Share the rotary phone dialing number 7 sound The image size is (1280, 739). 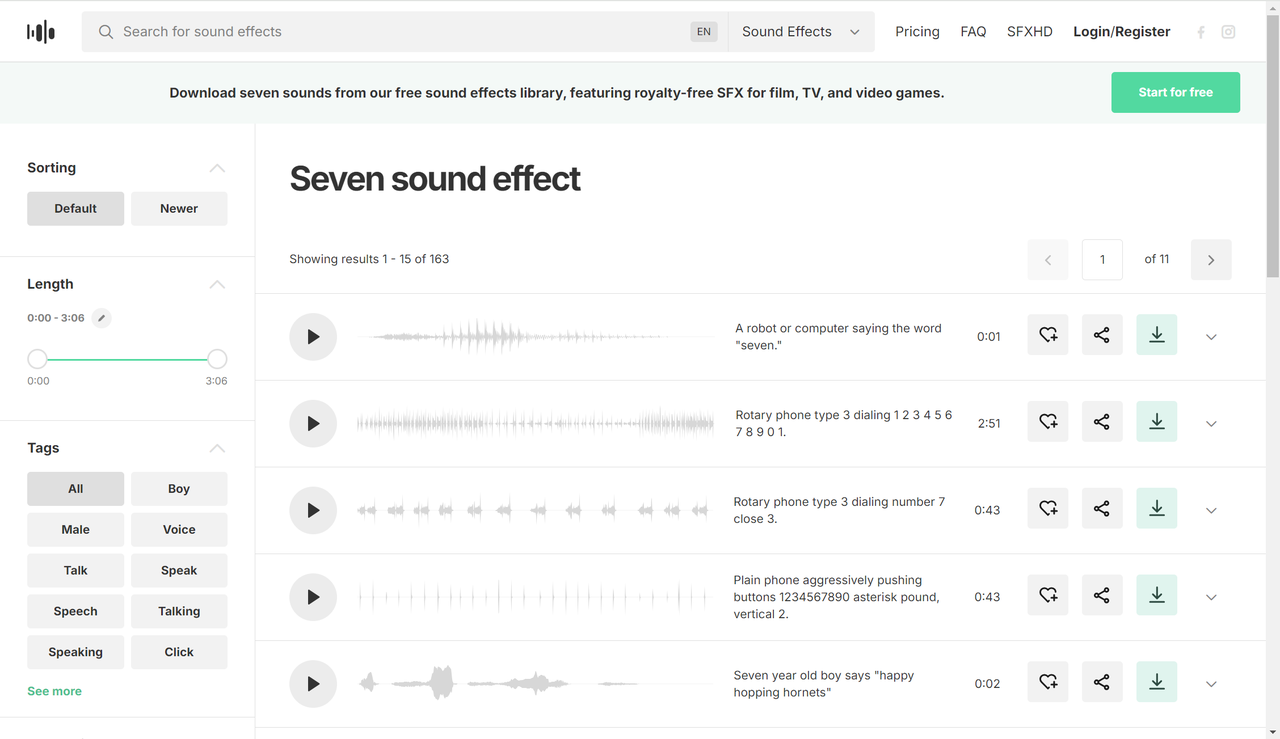(1102, 508)
